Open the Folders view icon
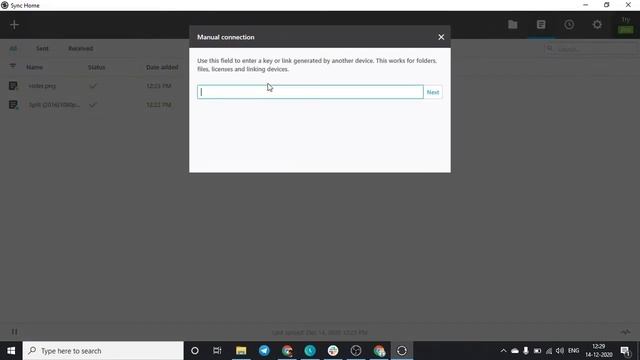This screenshot has width=640, height=360. 513,24
